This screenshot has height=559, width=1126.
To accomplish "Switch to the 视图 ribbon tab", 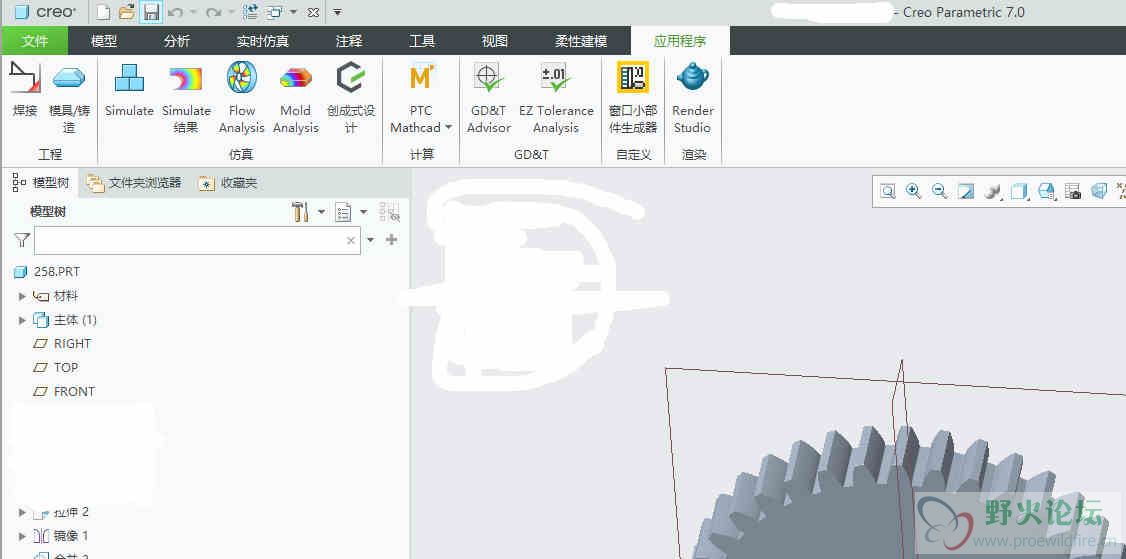I will (495, 41).
